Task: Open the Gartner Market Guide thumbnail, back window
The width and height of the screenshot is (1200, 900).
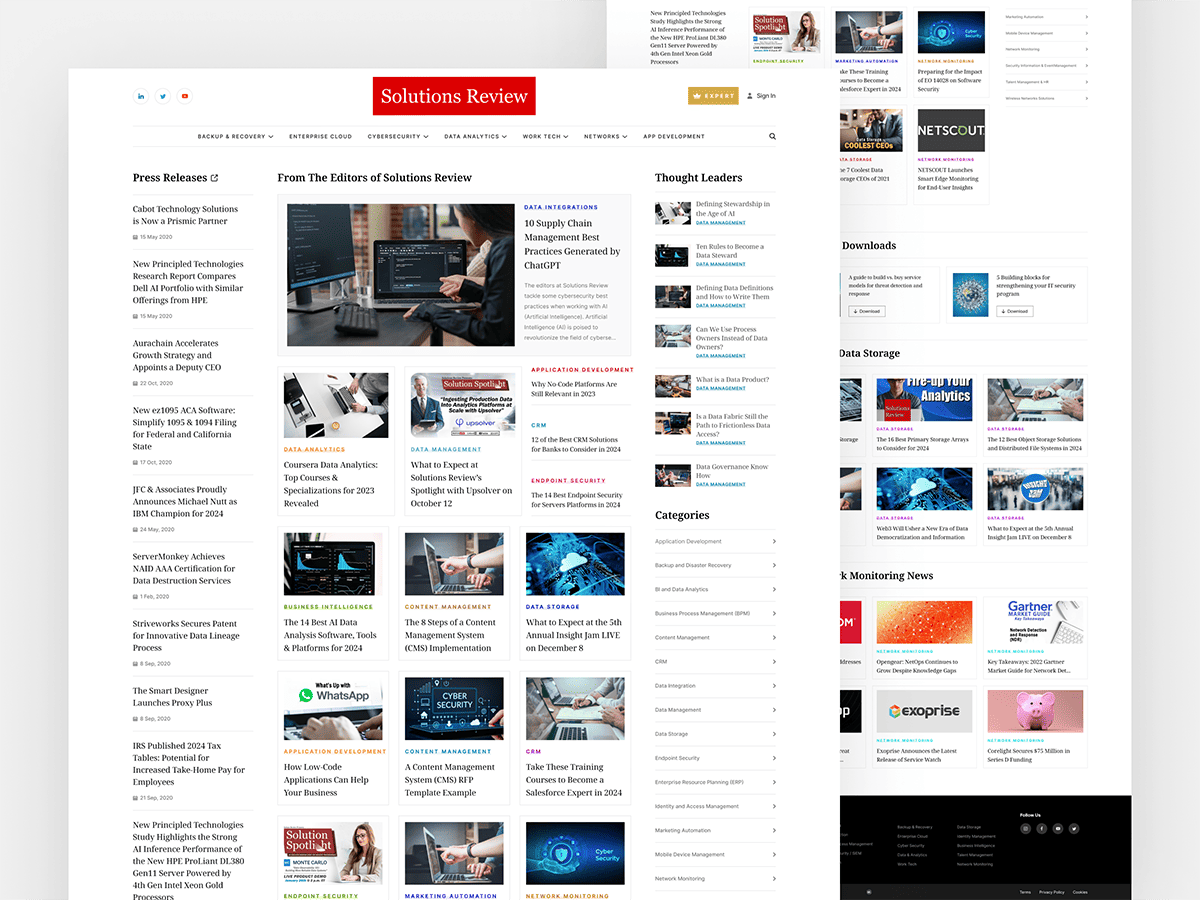Action: point(1035,621)
